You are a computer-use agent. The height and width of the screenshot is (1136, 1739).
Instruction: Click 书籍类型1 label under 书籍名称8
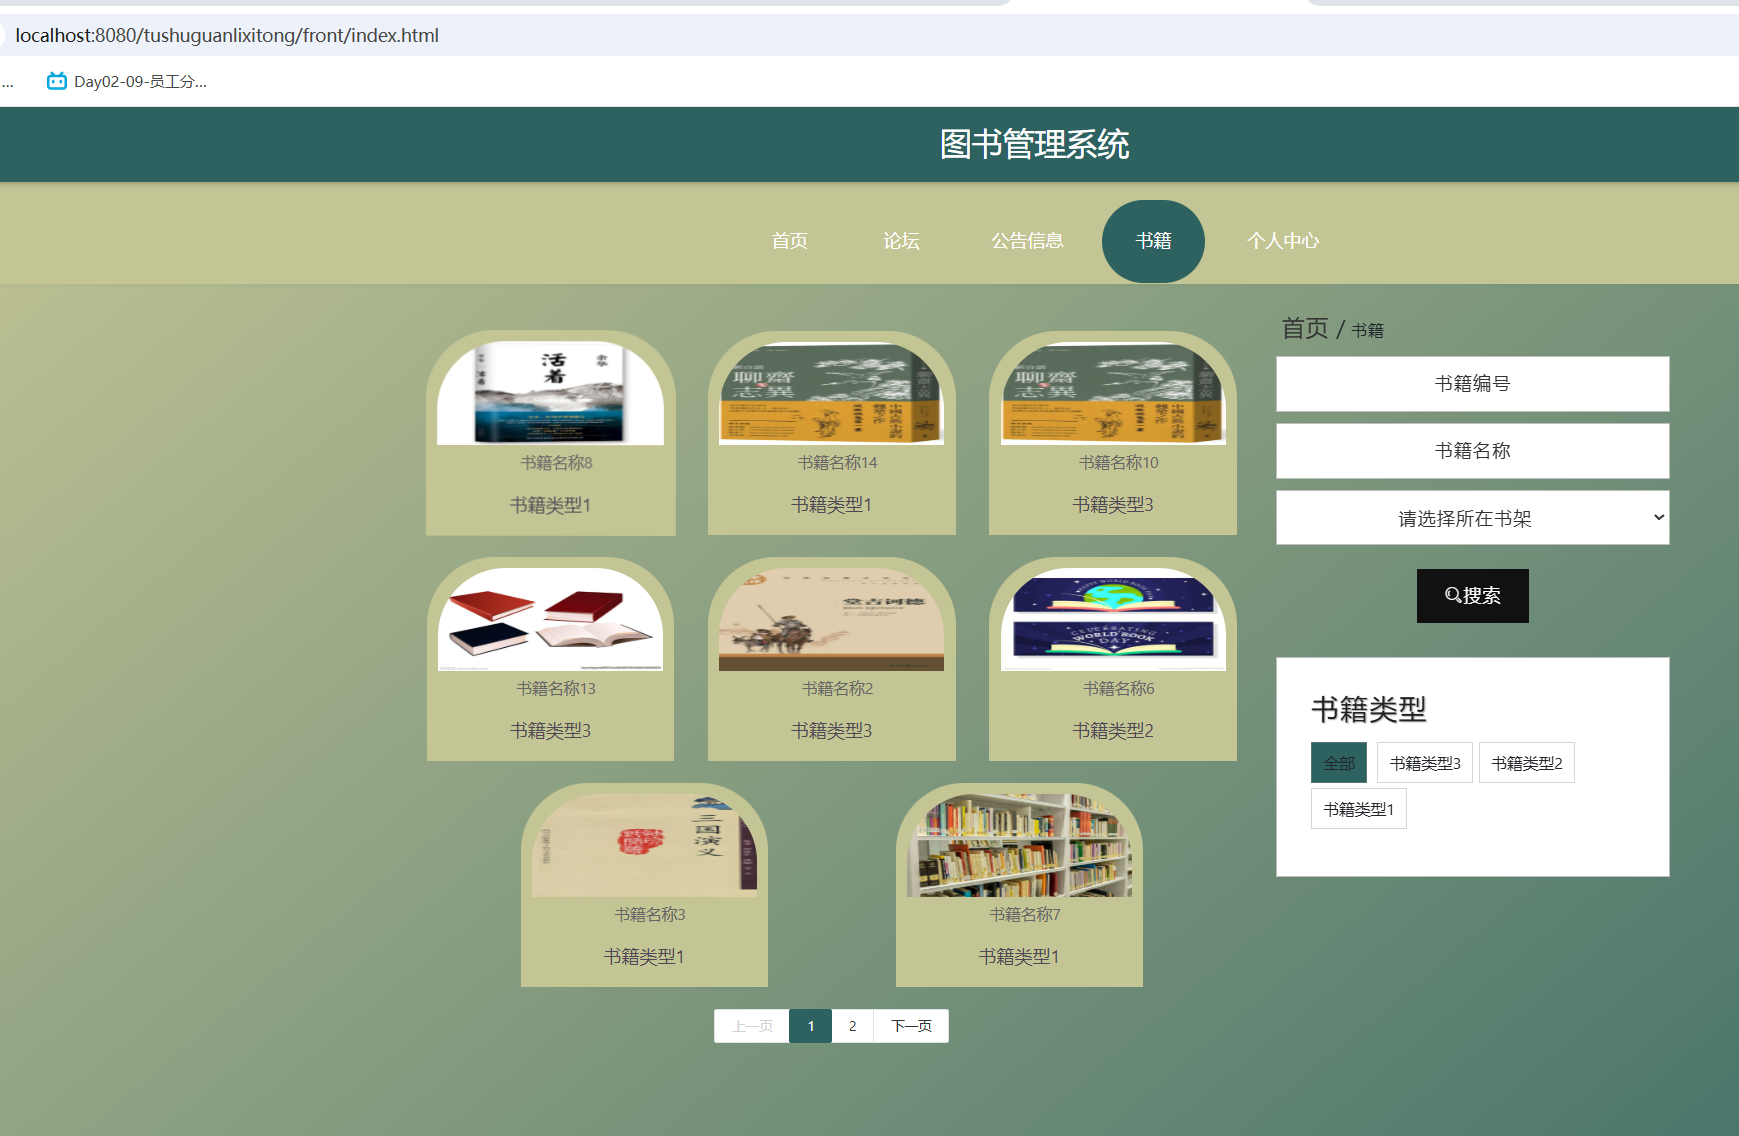point(550,506)
